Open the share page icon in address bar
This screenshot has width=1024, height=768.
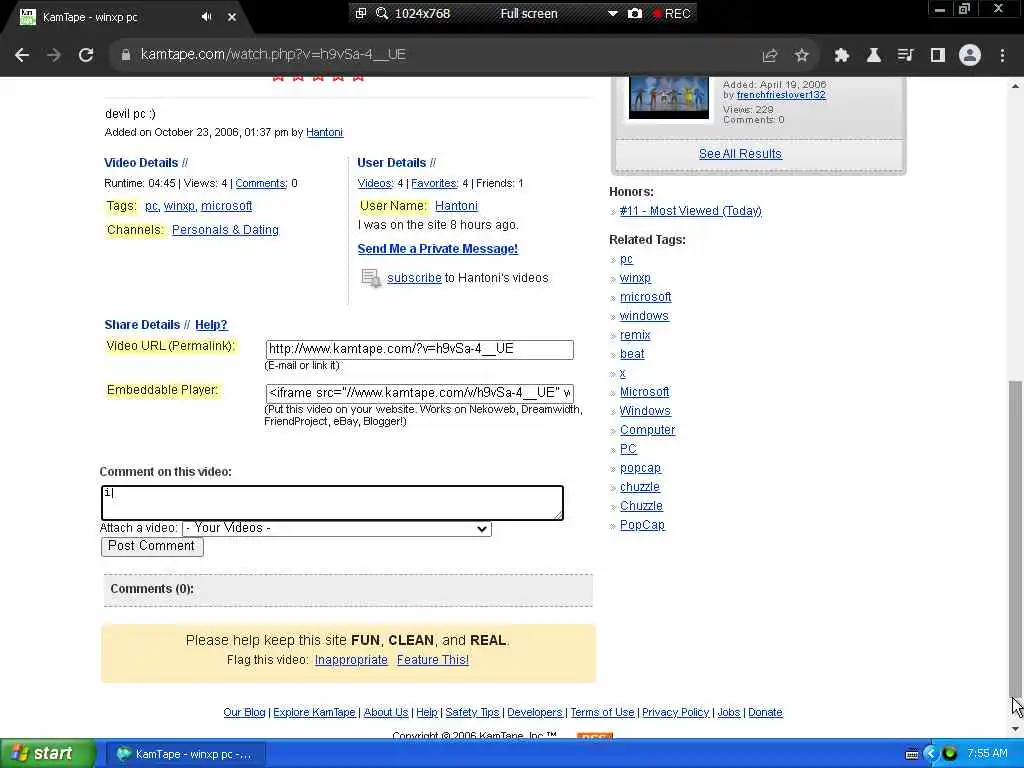point(770,56)
